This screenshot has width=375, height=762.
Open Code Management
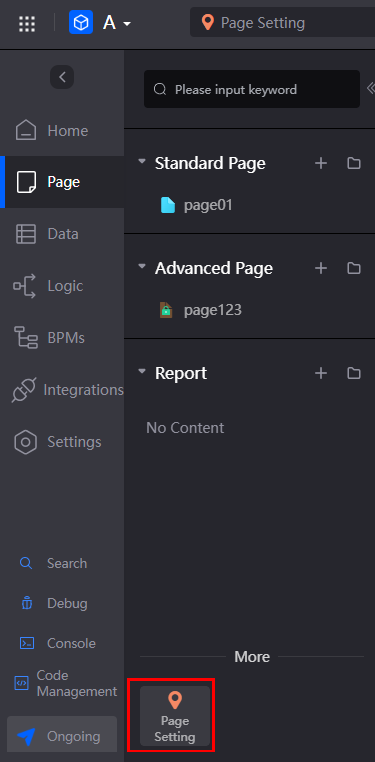(66, 683)
